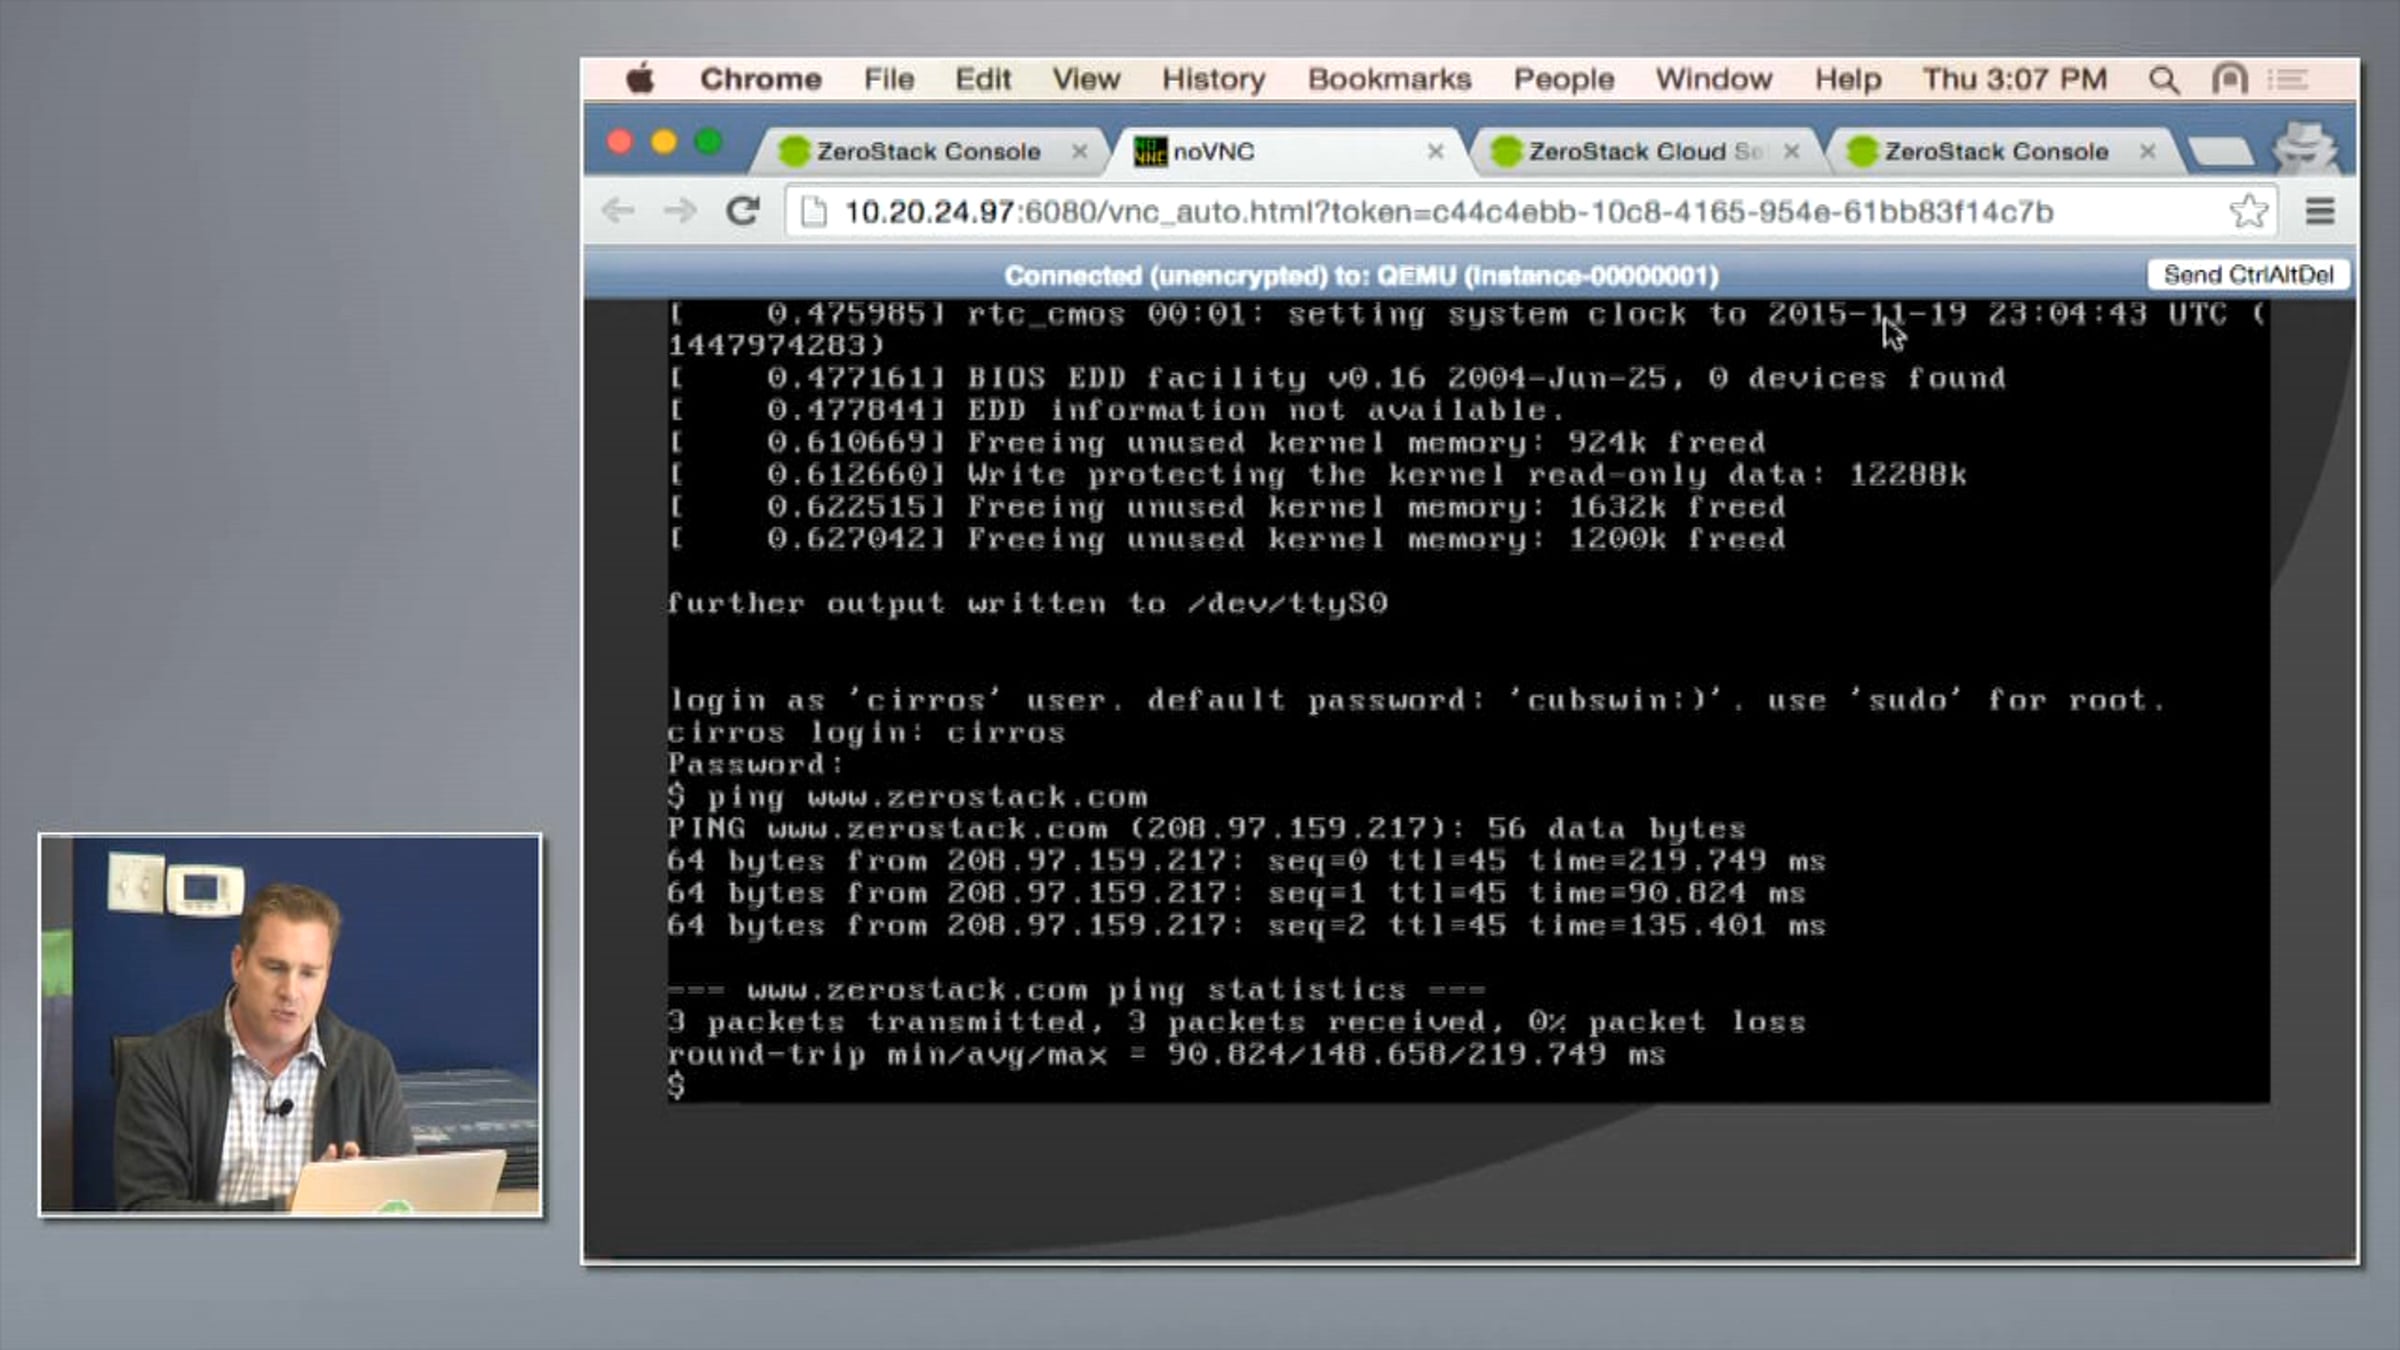This screenshot has width=2400, height=1350.
Task: Click the 'www.zerostack.com ping statistics' header line
Action: tap(1076, 990)
